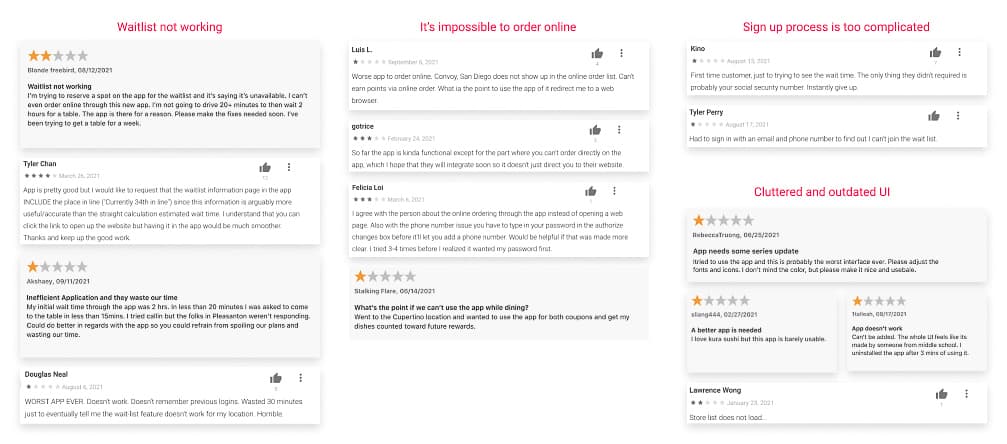Thumbs-up Tyler Perry's review
Screen dimensions: 1007x444
tap(934, 116)
